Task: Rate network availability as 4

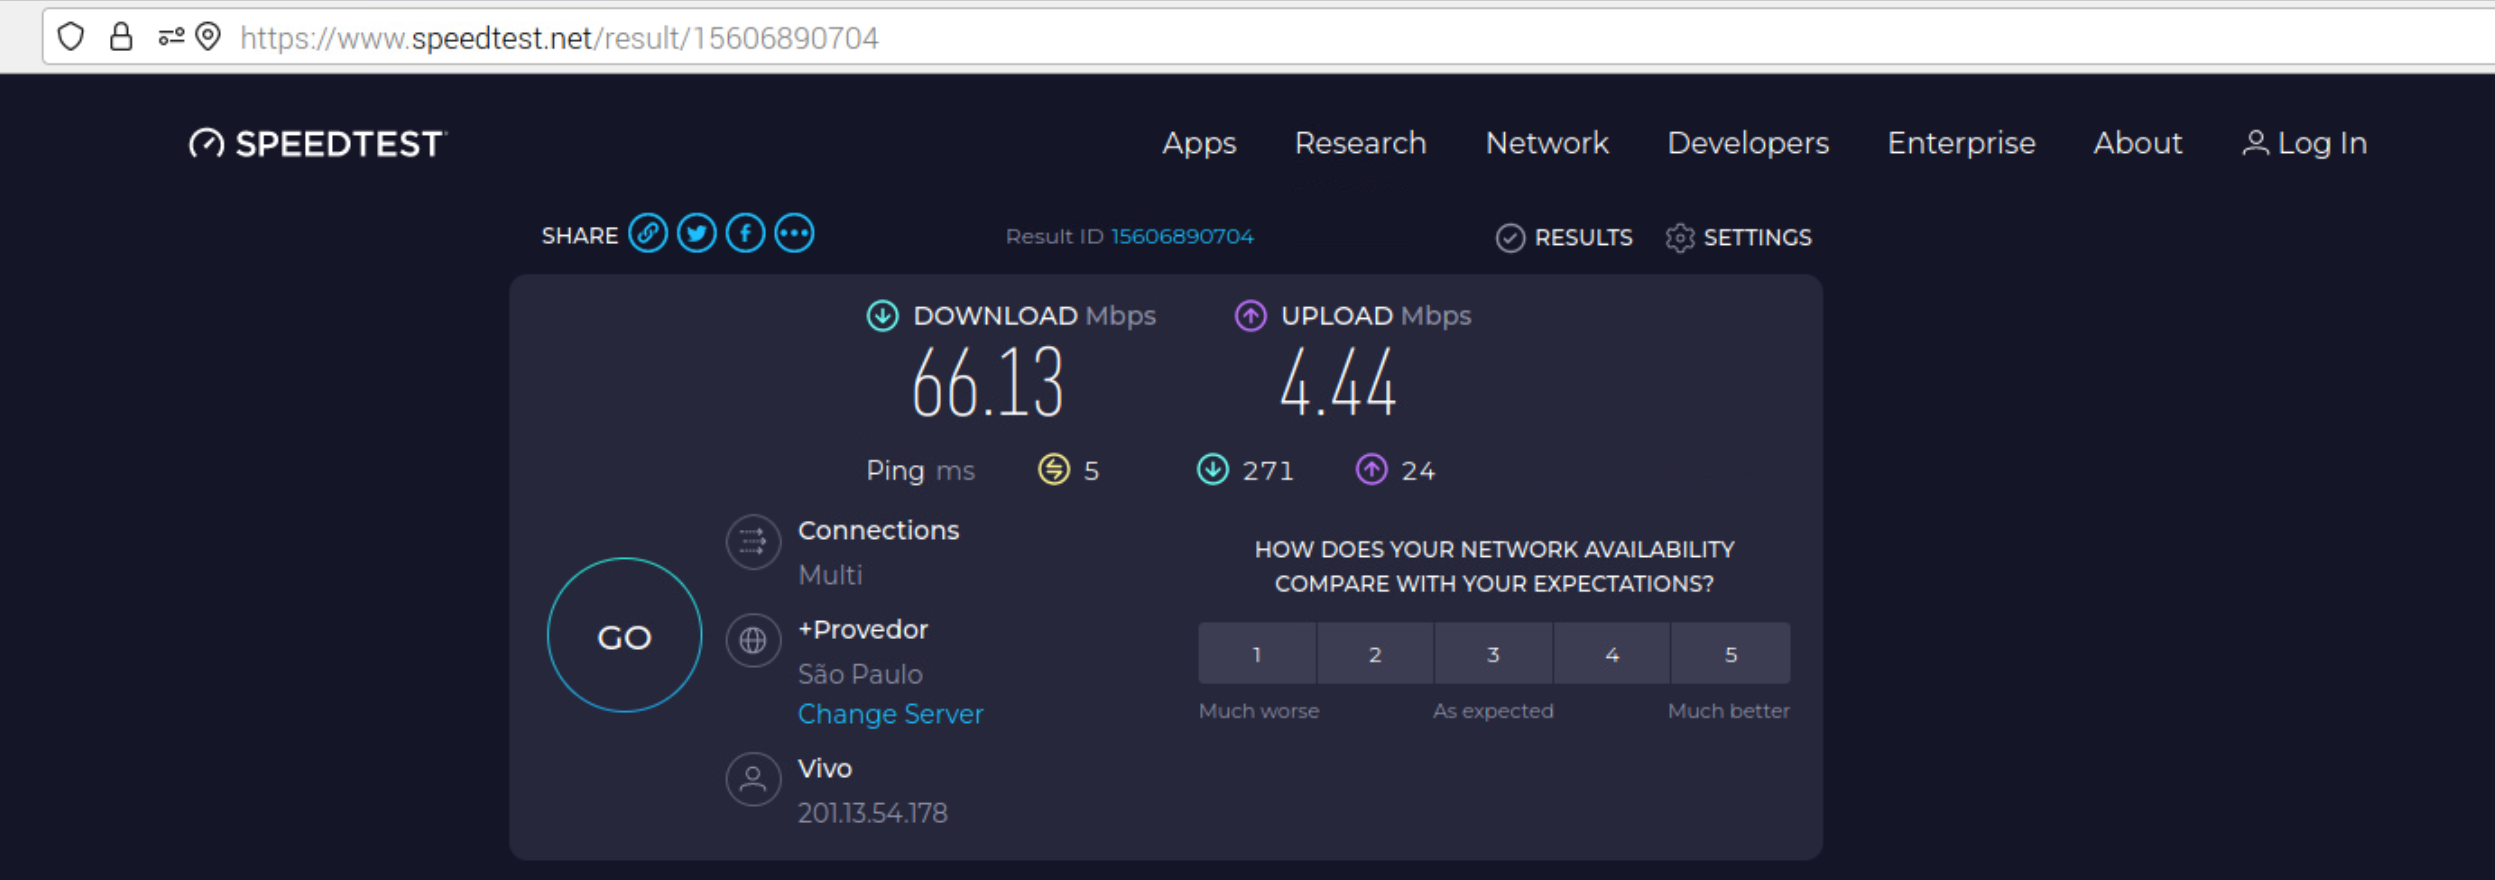Action: point(1612,654)
